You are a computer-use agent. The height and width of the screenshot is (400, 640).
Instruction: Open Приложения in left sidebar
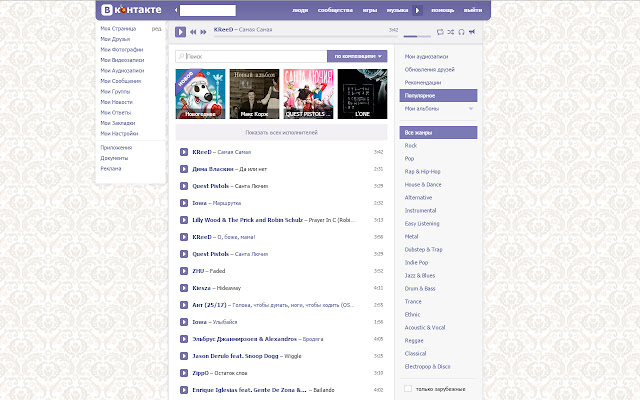click(x=116, y=148)
